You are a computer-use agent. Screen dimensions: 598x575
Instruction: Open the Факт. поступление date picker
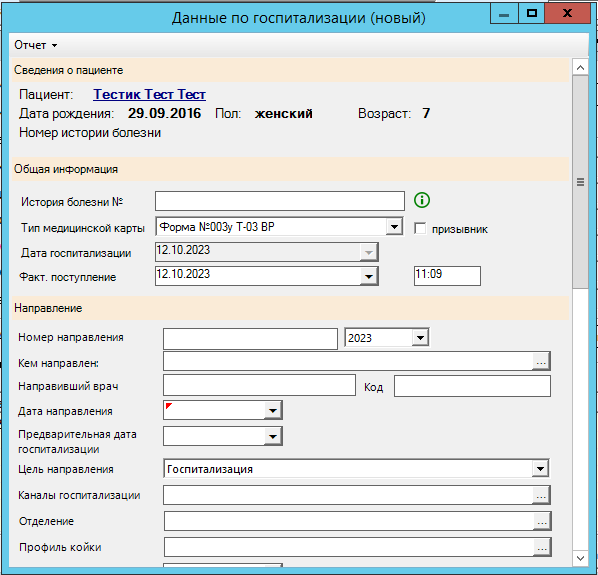[x=369, y=276]
